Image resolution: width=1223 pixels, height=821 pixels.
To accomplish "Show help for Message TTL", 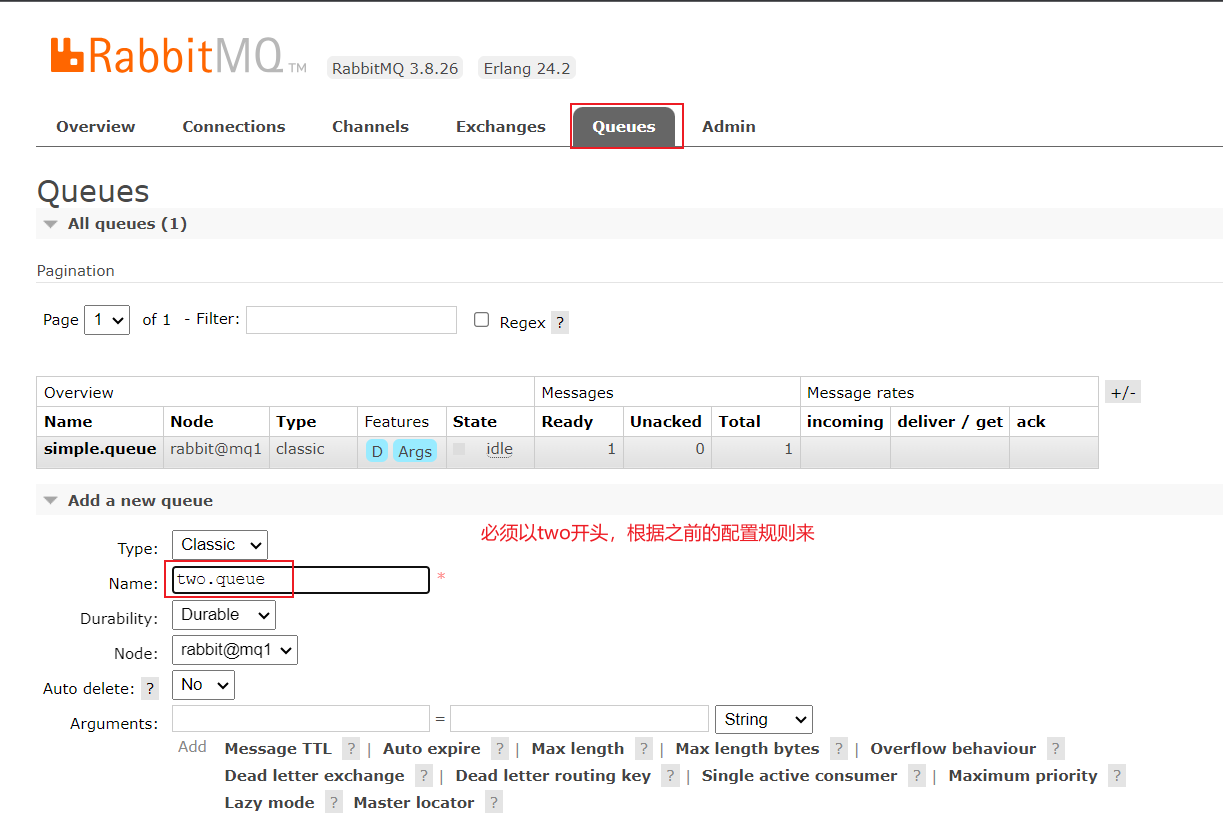I will coord(351,749).
